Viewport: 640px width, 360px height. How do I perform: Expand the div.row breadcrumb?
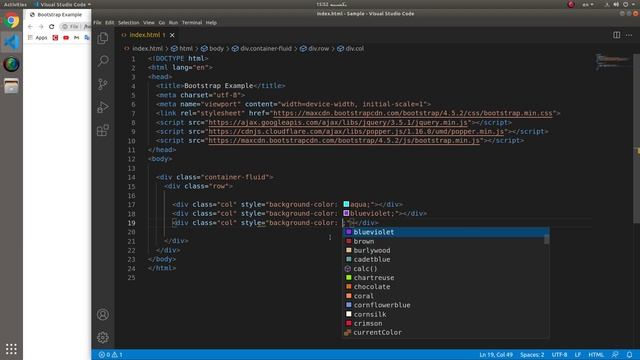click(x=314, y=49)
